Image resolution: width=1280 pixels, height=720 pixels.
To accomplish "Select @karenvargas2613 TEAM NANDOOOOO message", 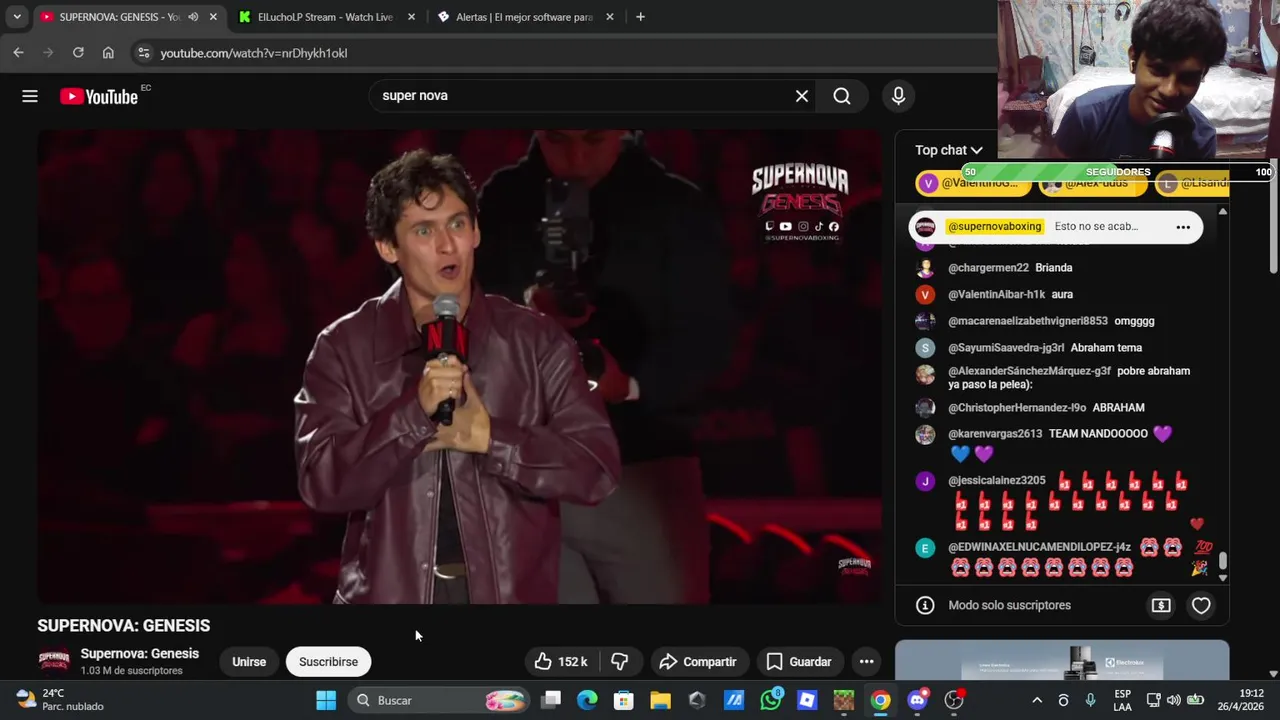I will (x=1062, y=444).
